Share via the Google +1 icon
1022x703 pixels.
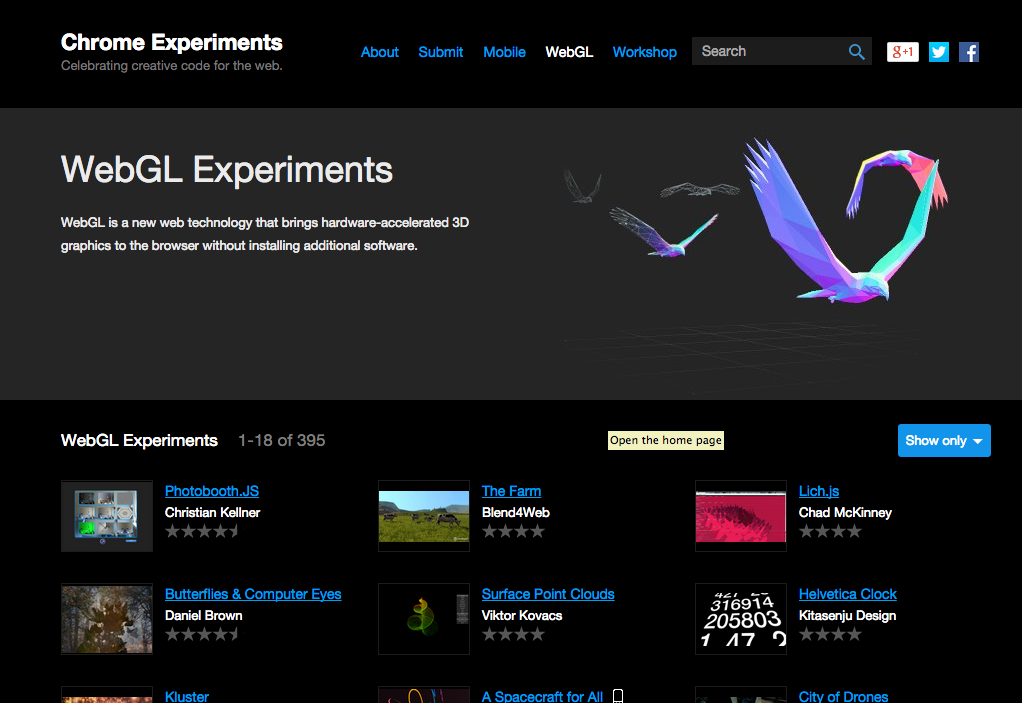(903, 51)
